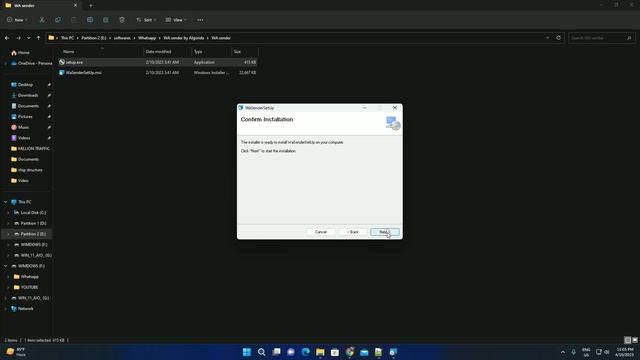Screen dimensions: 640x360
Task: Go forward with the Forward arrow
Action: point(18,38)
